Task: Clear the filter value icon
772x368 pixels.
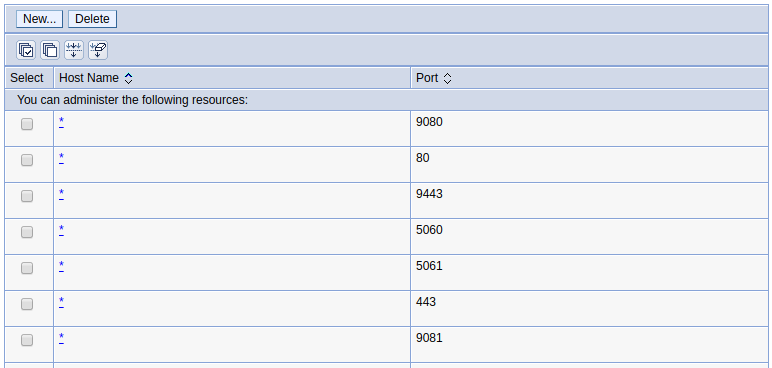Action: pyautogui.click(x=98, y=50)
